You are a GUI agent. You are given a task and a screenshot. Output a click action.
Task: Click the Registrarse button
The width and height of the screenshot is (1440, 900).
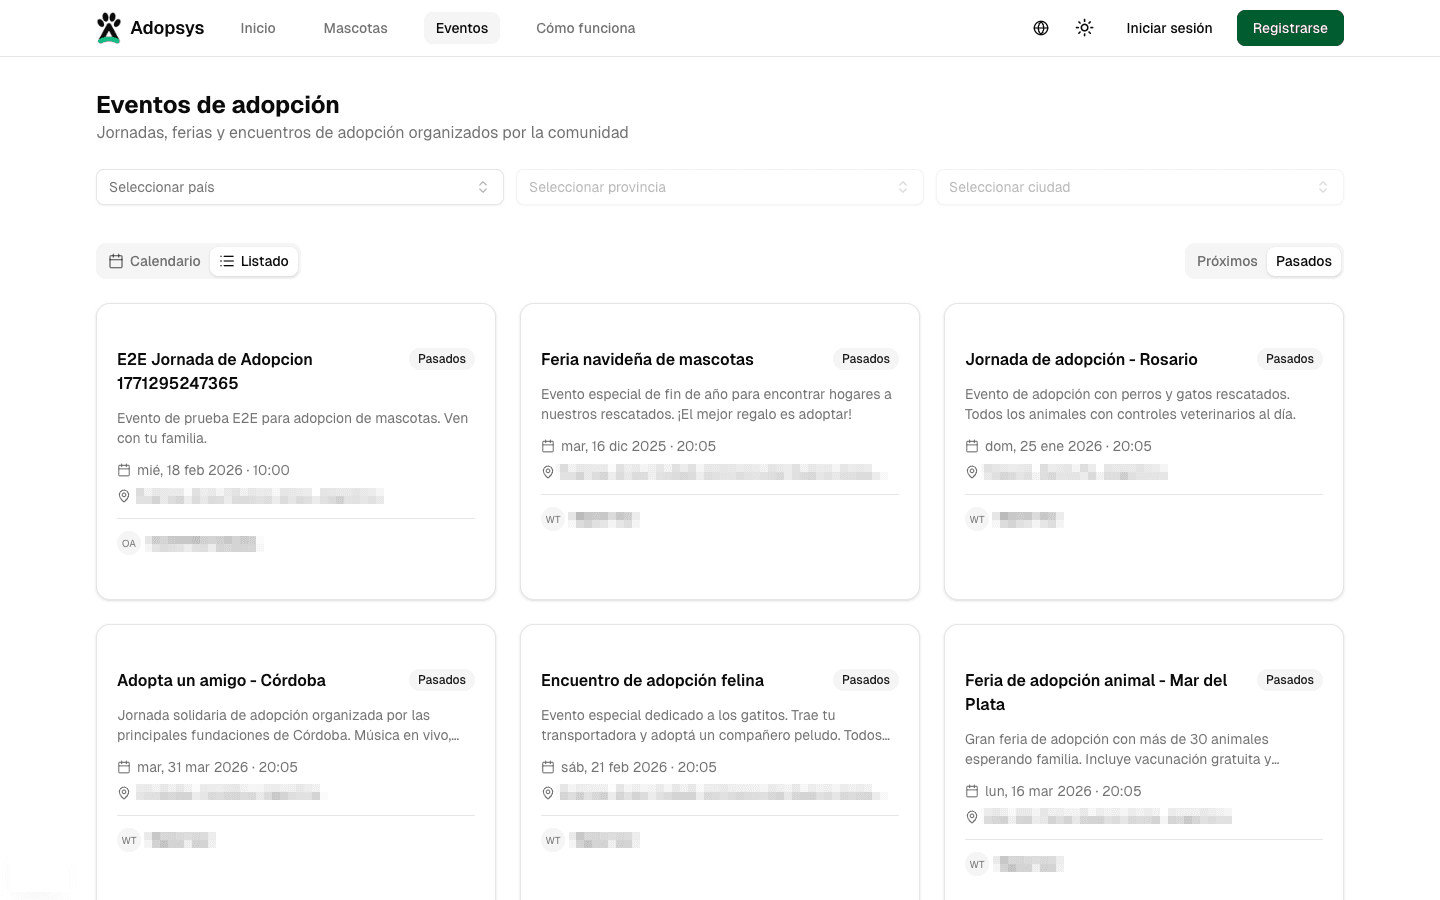click(1289, 28)
